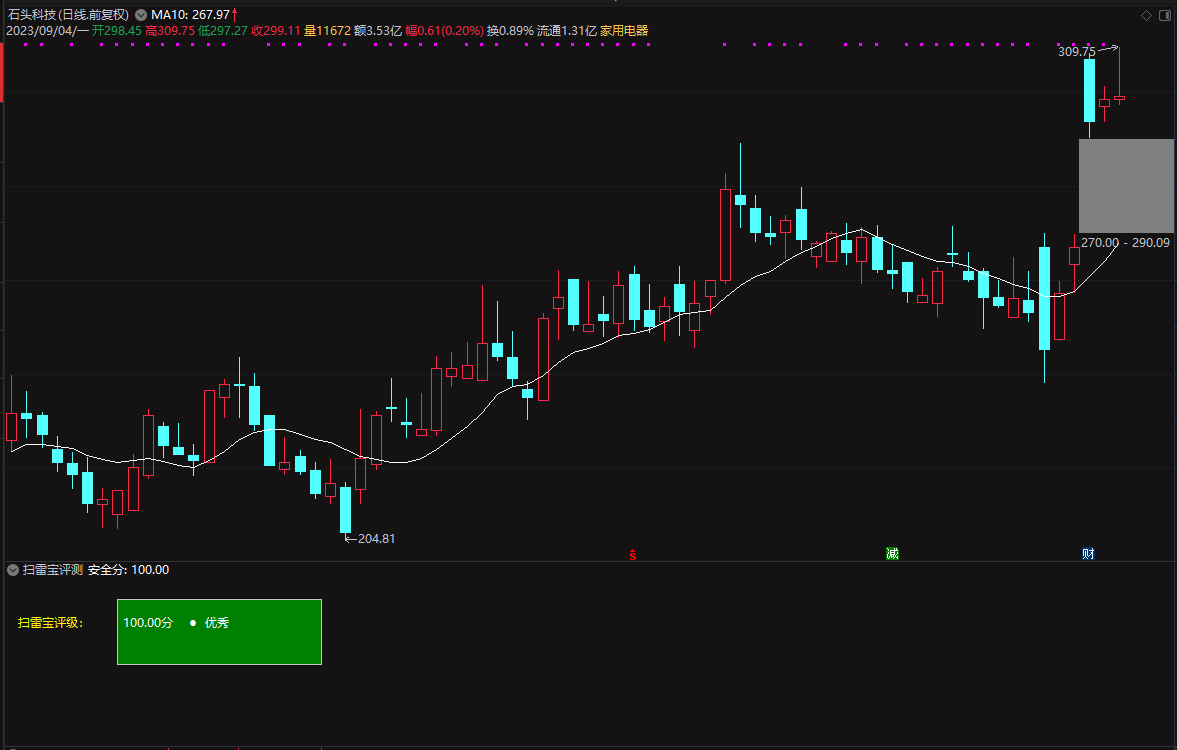The height and width of the screenshot is (750, 1177).
Task: Click the float shares 流通1.31亿
Action: [x=567, y=31]
